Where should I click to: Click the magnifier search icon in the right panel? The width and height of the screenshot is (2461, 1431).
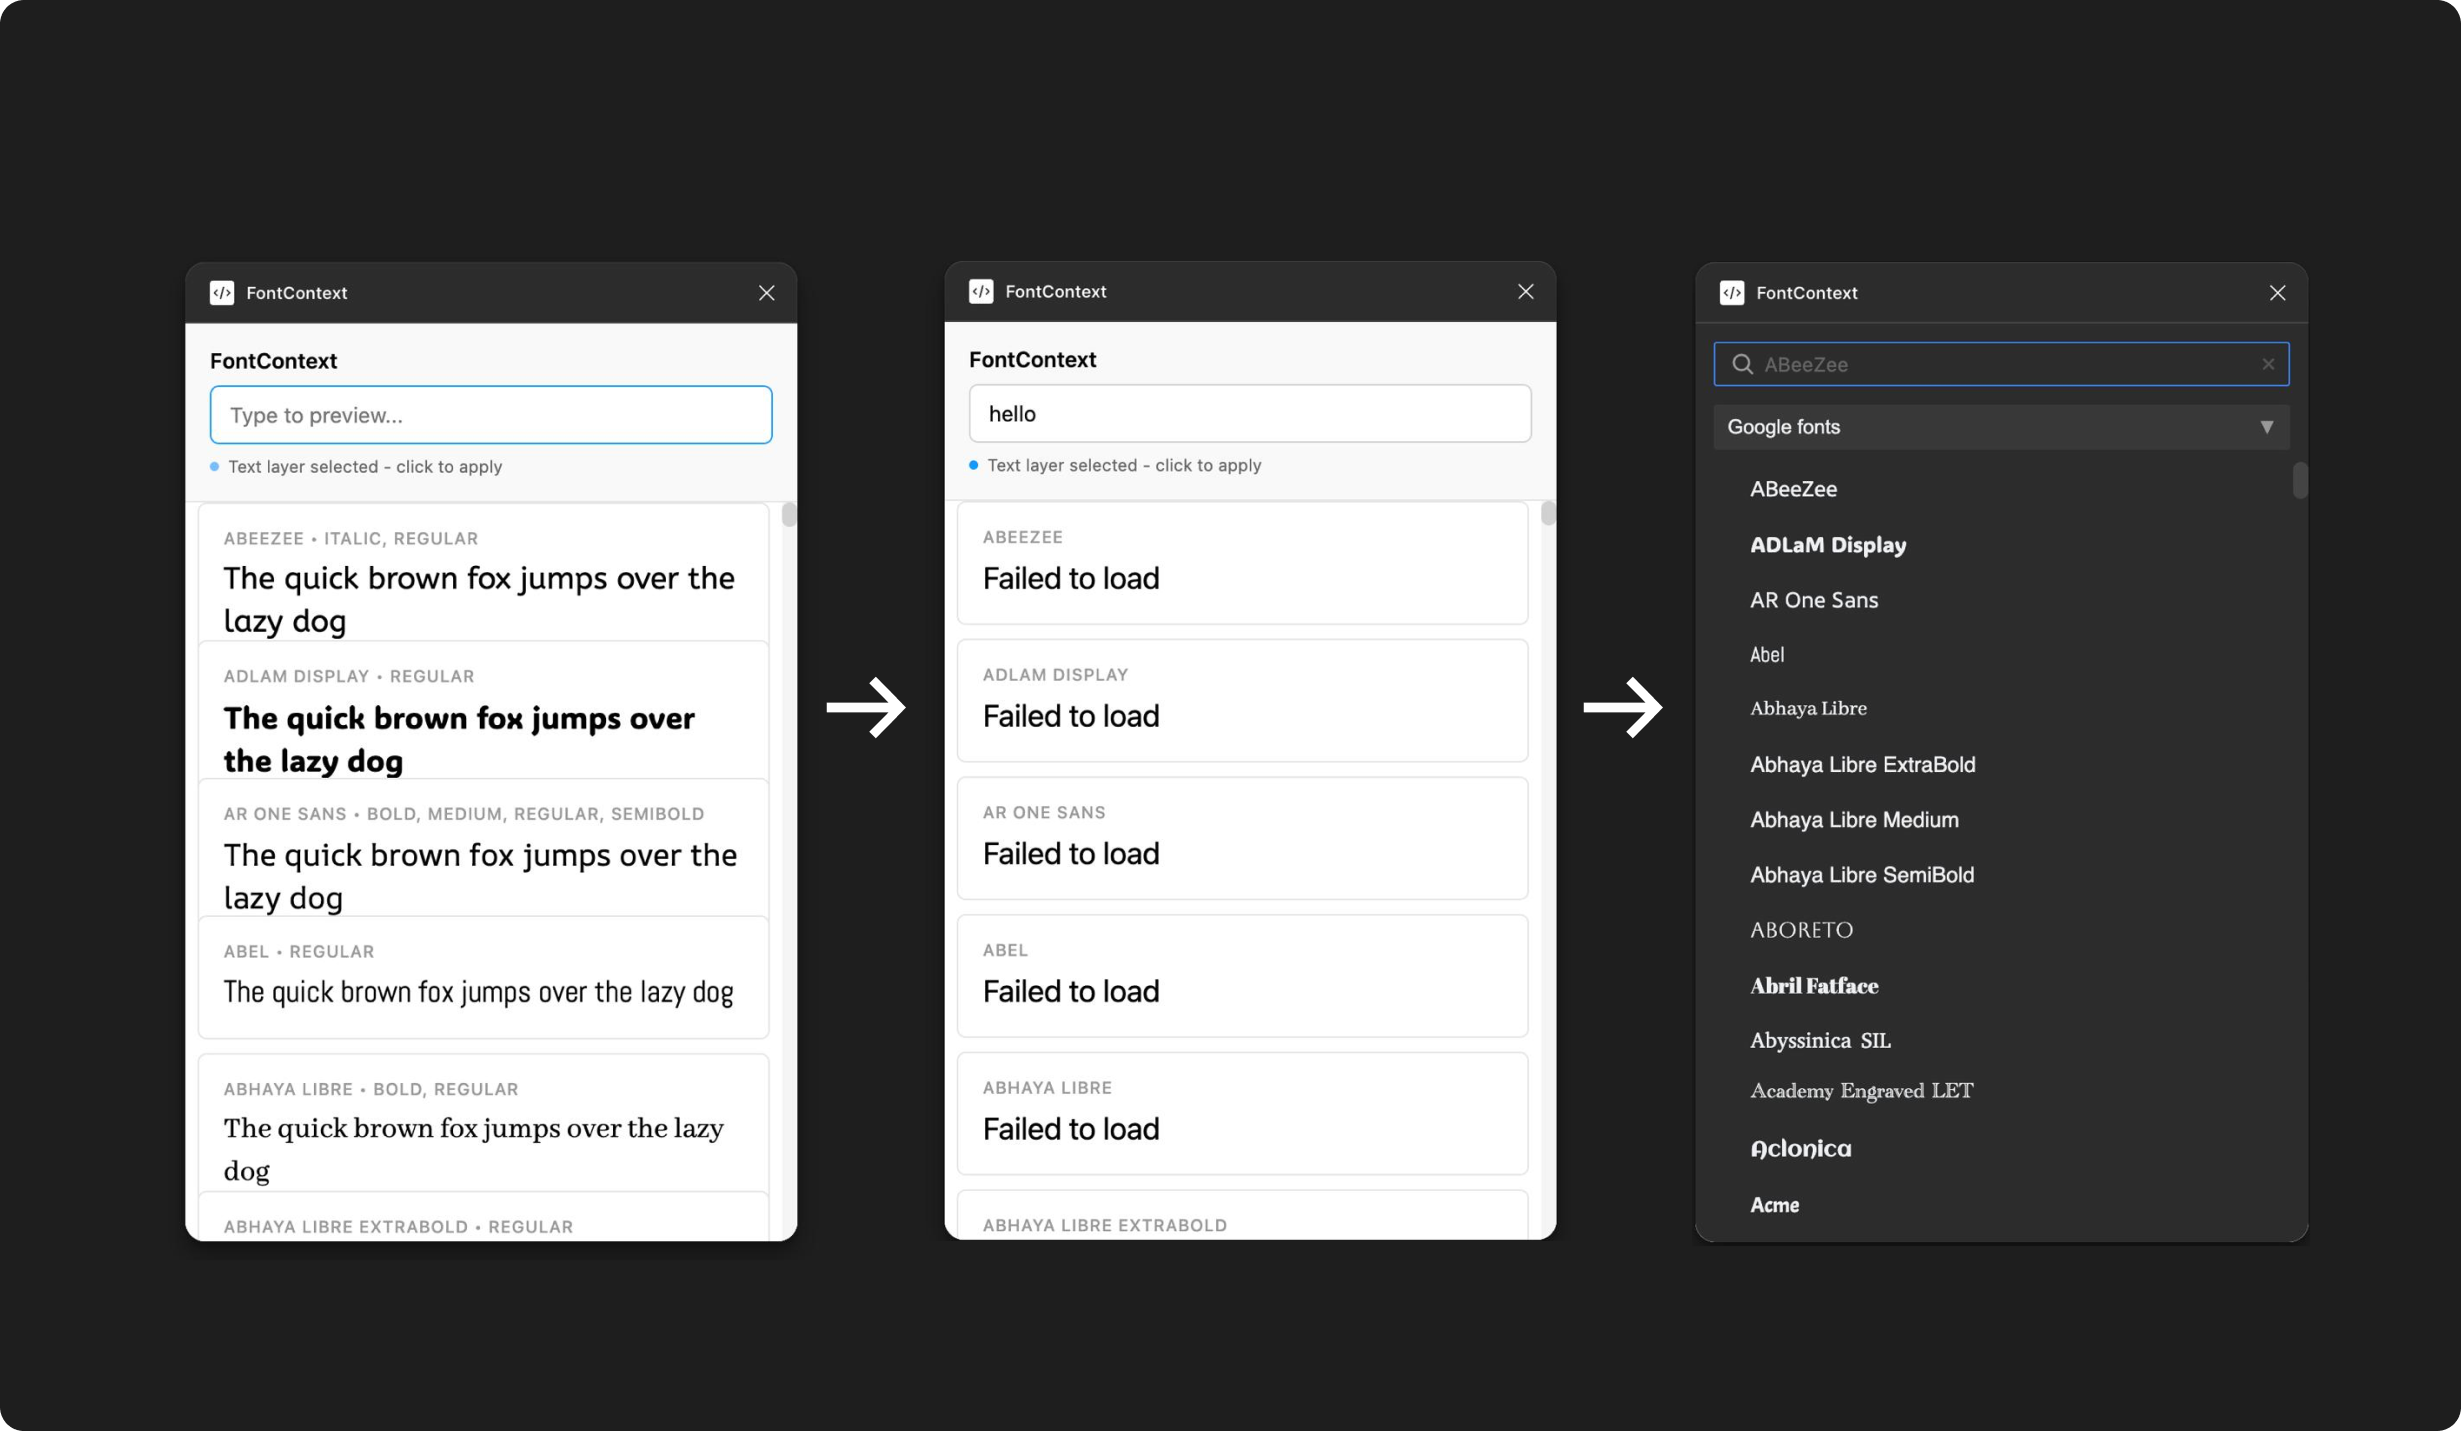coord(1742,365)
